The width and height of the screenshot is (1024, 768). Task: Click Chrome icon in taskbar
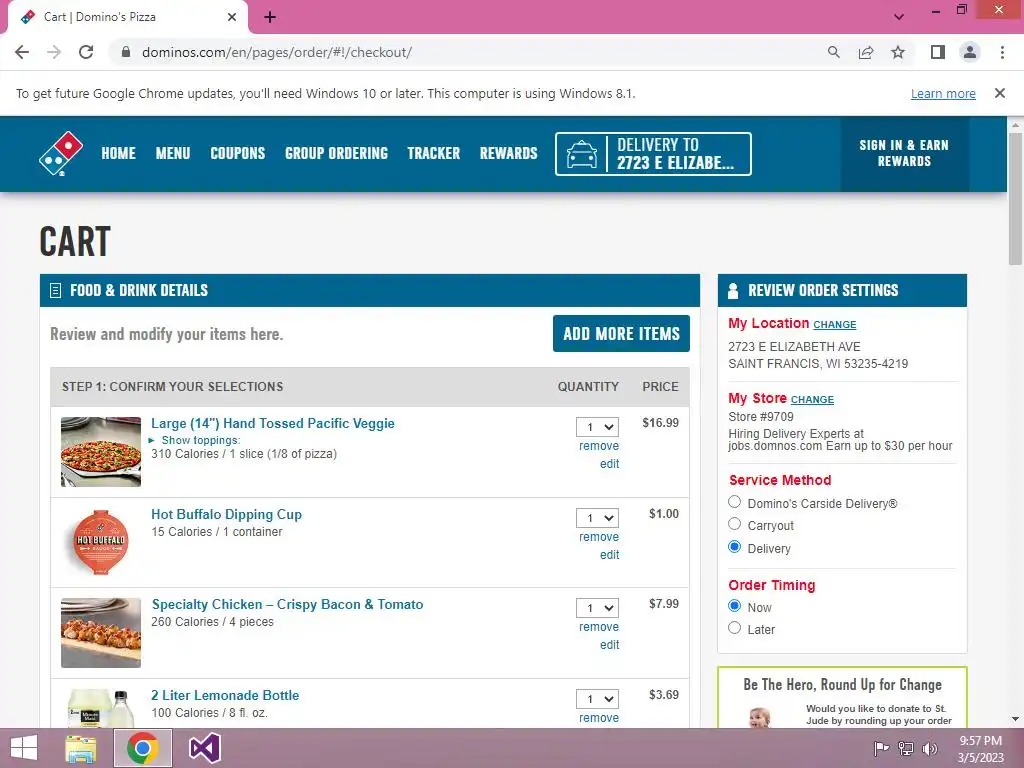[143, 748]
